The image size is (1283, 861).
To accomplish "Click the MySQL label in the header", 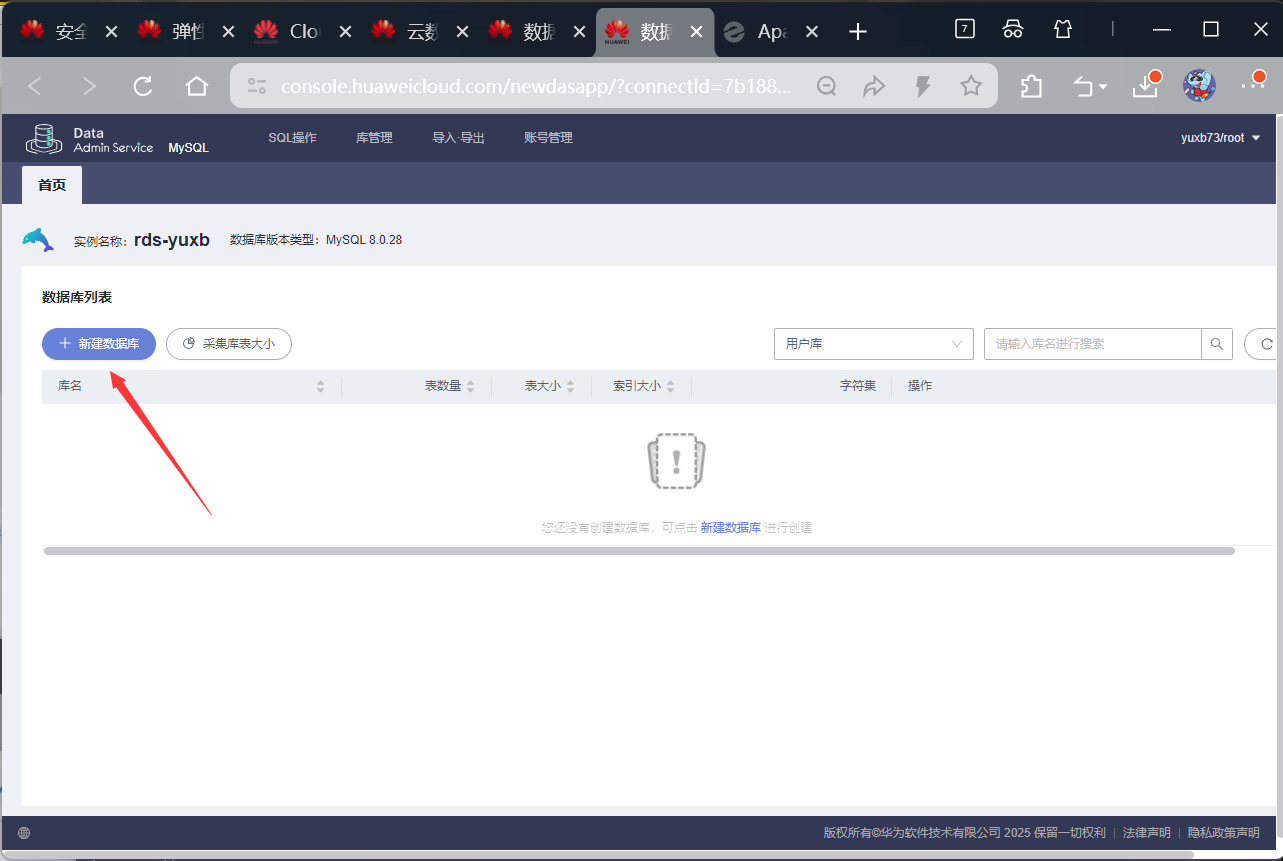I will pyautogui.click(x=188, y=147).
